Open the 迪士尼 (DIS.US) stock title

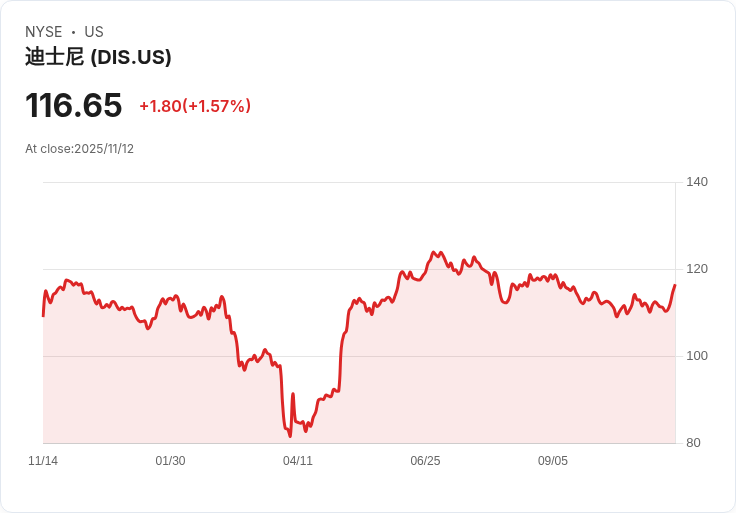coord(98,57)
